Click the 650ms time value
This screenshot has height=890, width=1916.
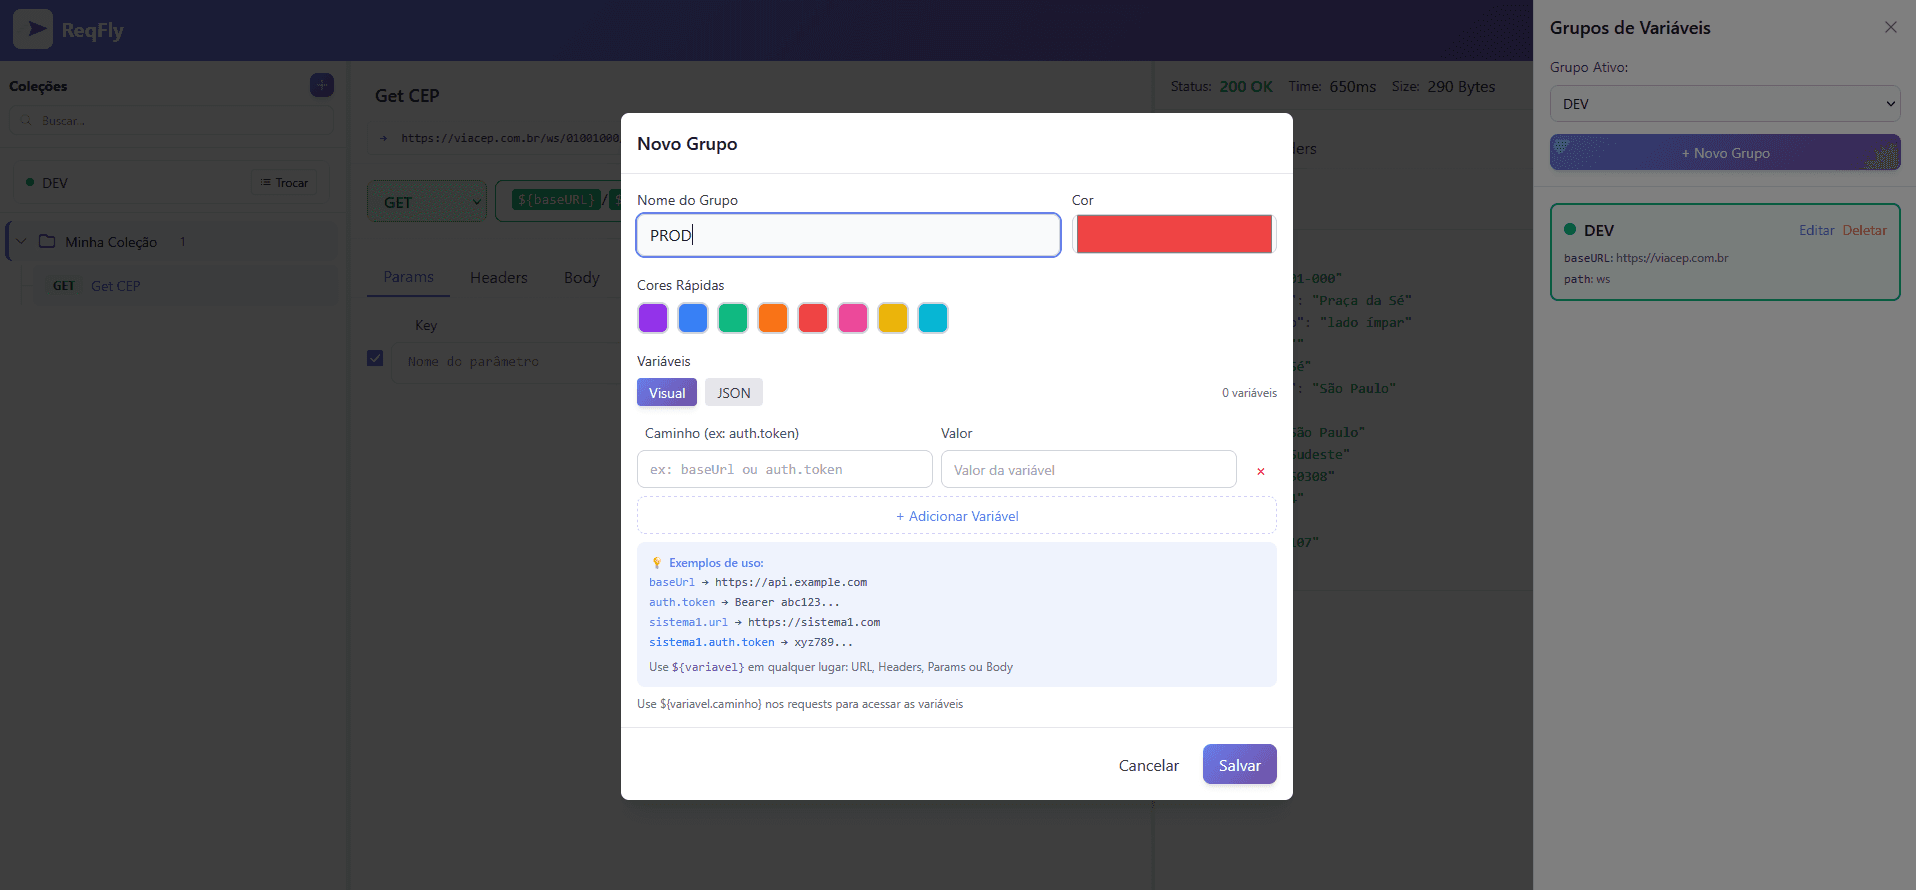(x=1353, y=86)
